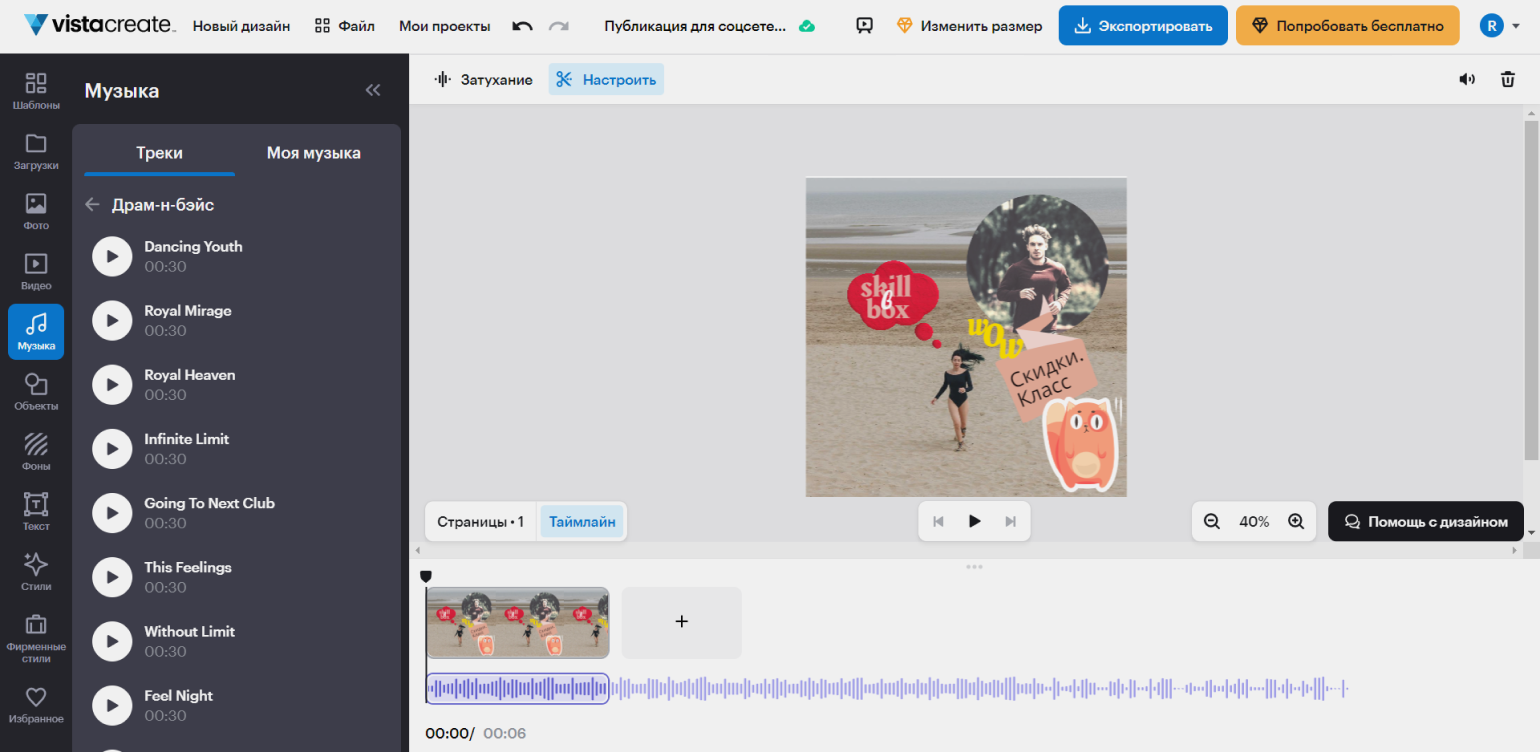
Task: Open the Изменить размер resize option
Action: [x=970, y=26]
